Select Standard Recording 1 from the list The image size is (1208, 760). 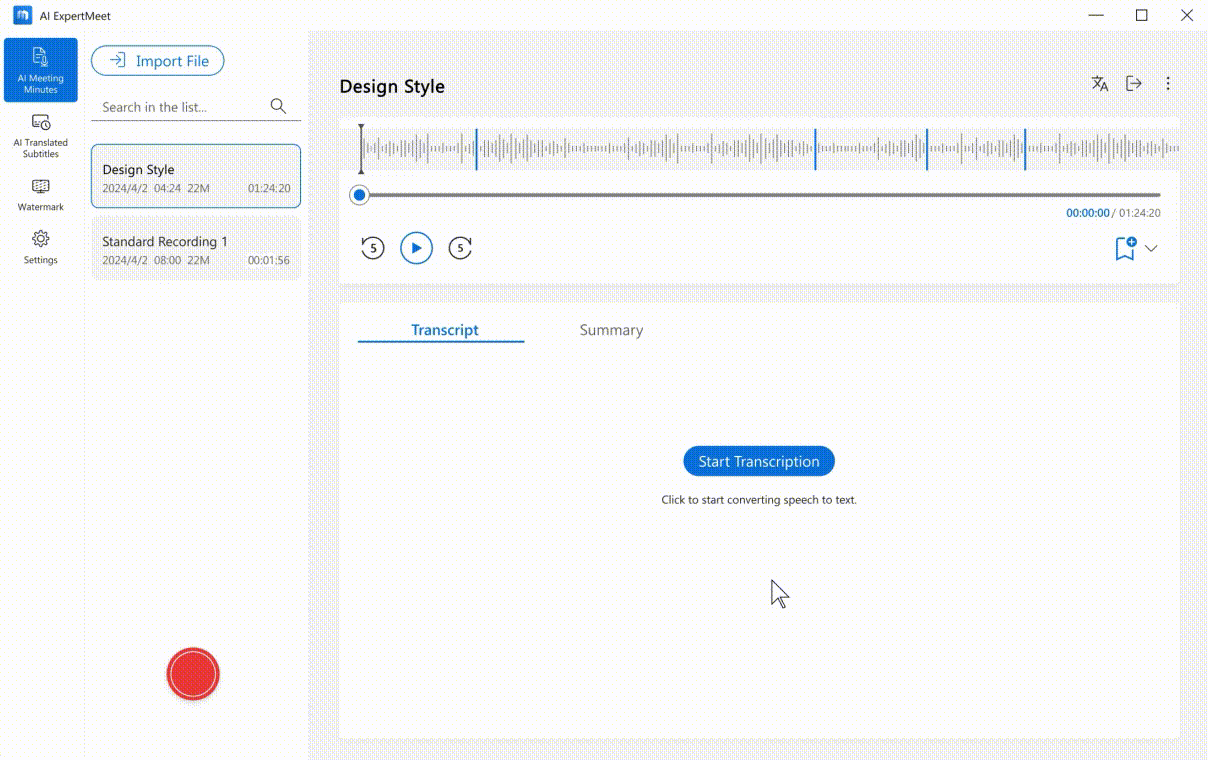tap(196, 249)
